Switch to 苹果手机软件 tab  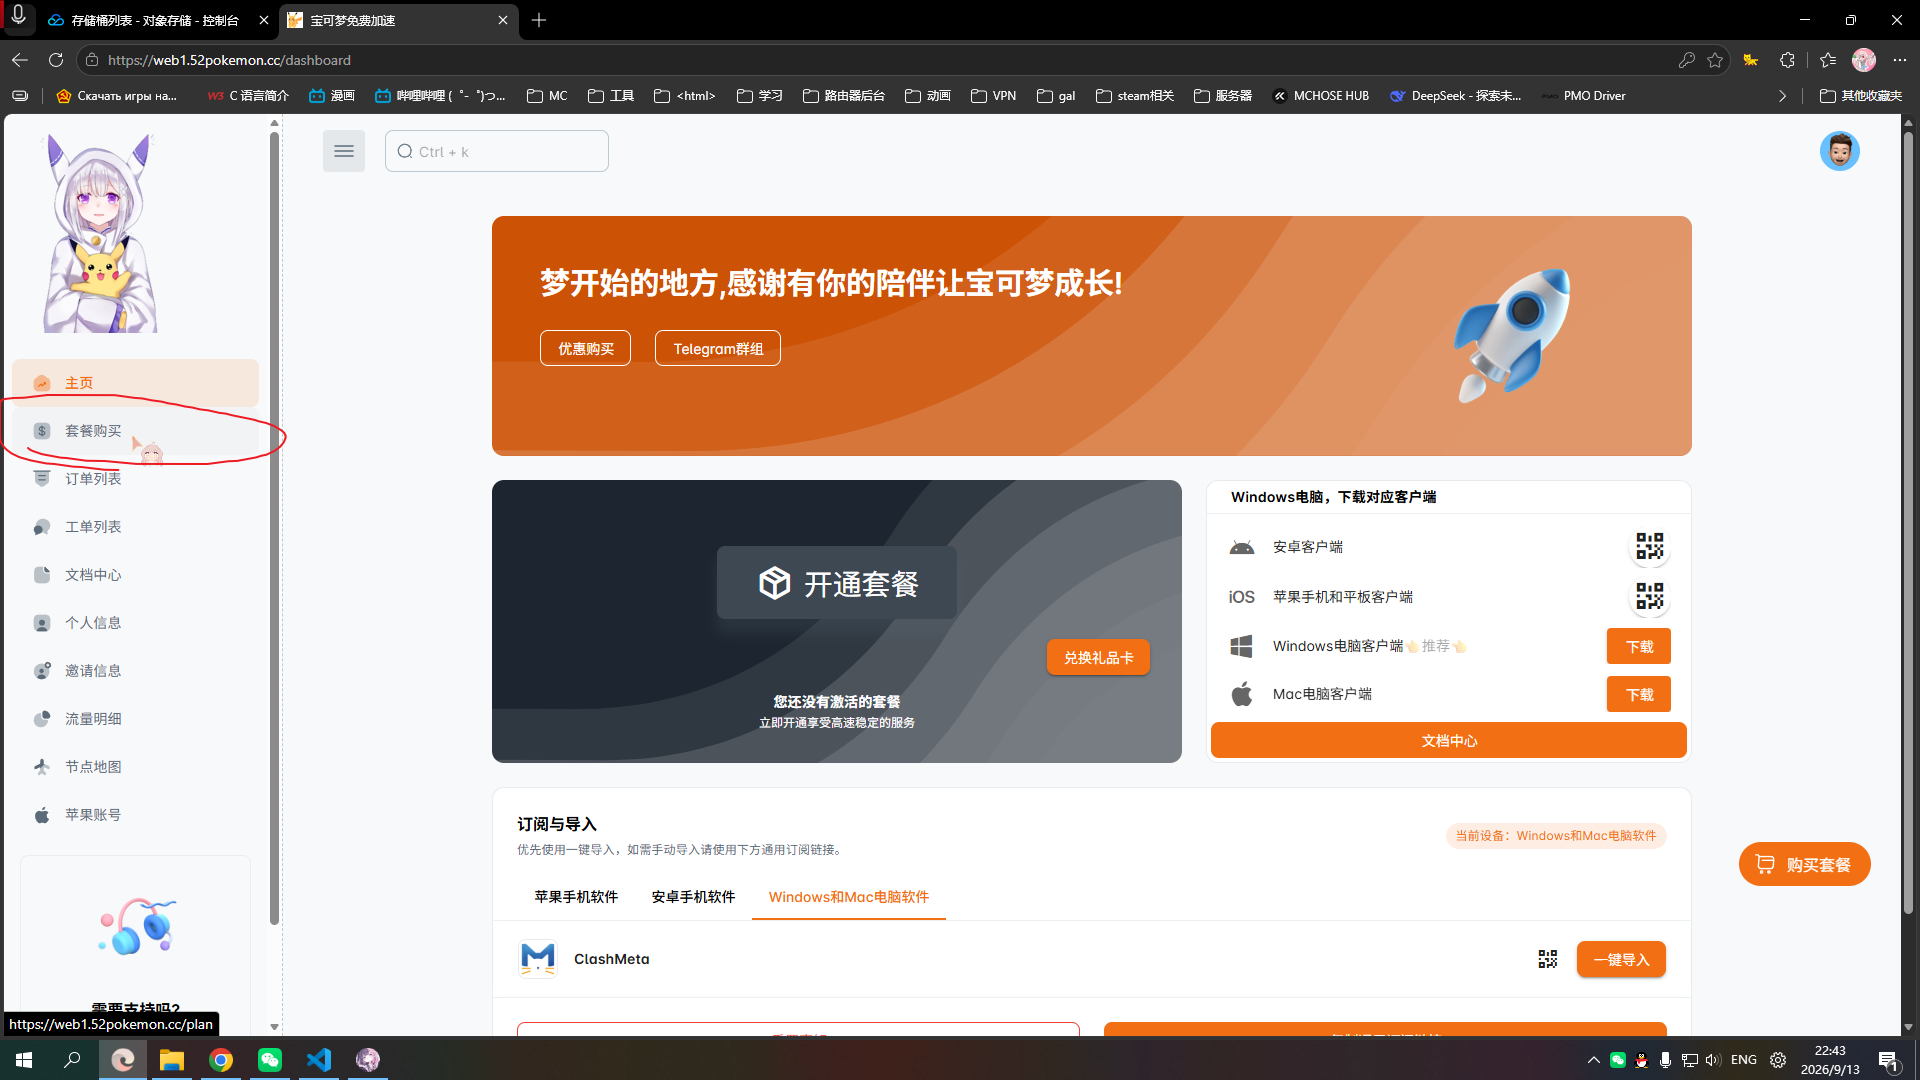pos(576,897)
